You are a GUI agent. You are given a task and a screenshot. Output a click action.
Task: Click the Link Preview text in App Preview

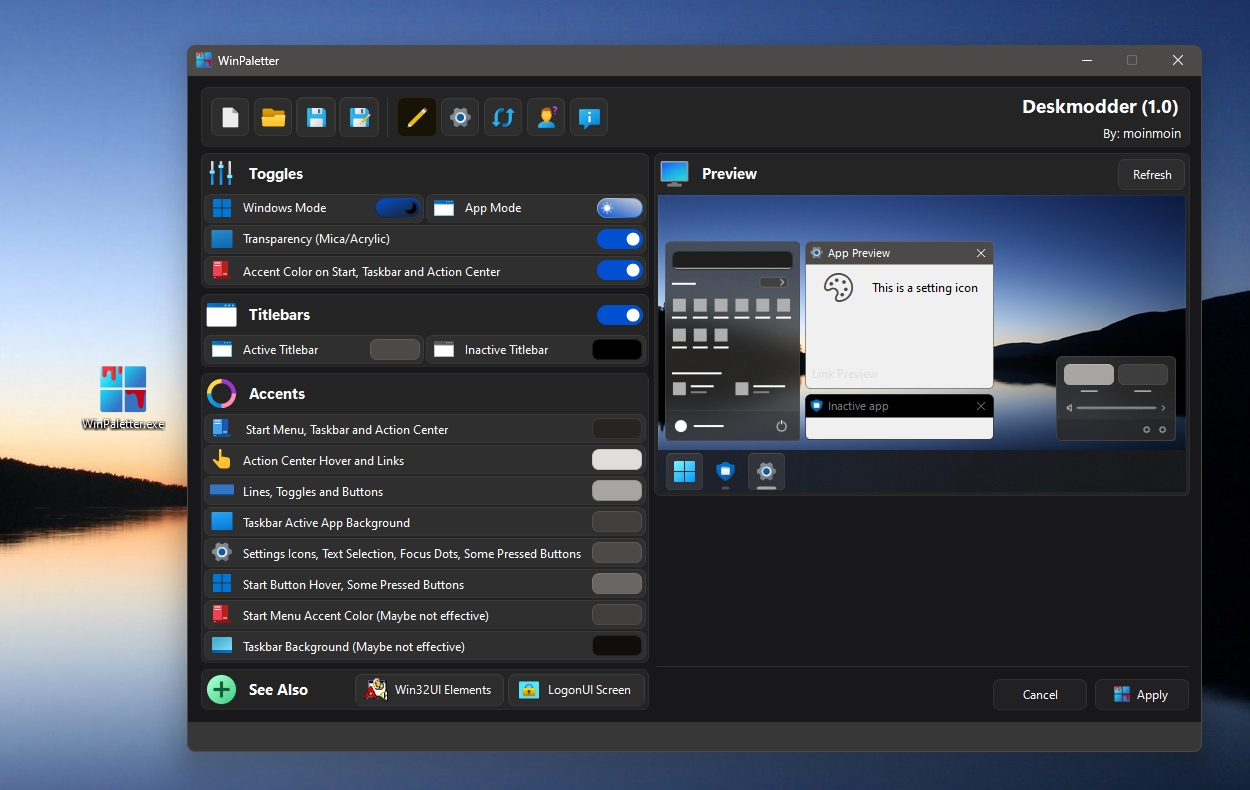coord(845,374)
